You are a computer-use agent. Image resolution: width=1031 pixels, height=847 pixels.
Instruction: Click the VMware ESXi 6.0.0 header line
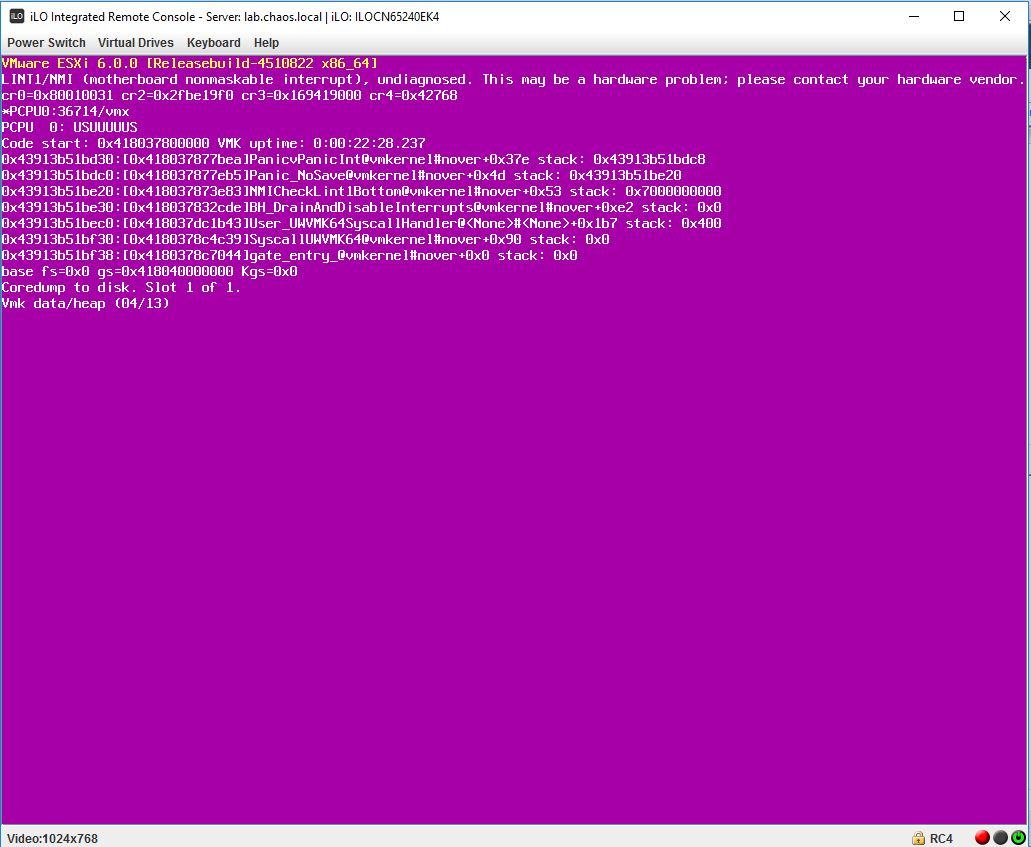pos(189,63)
